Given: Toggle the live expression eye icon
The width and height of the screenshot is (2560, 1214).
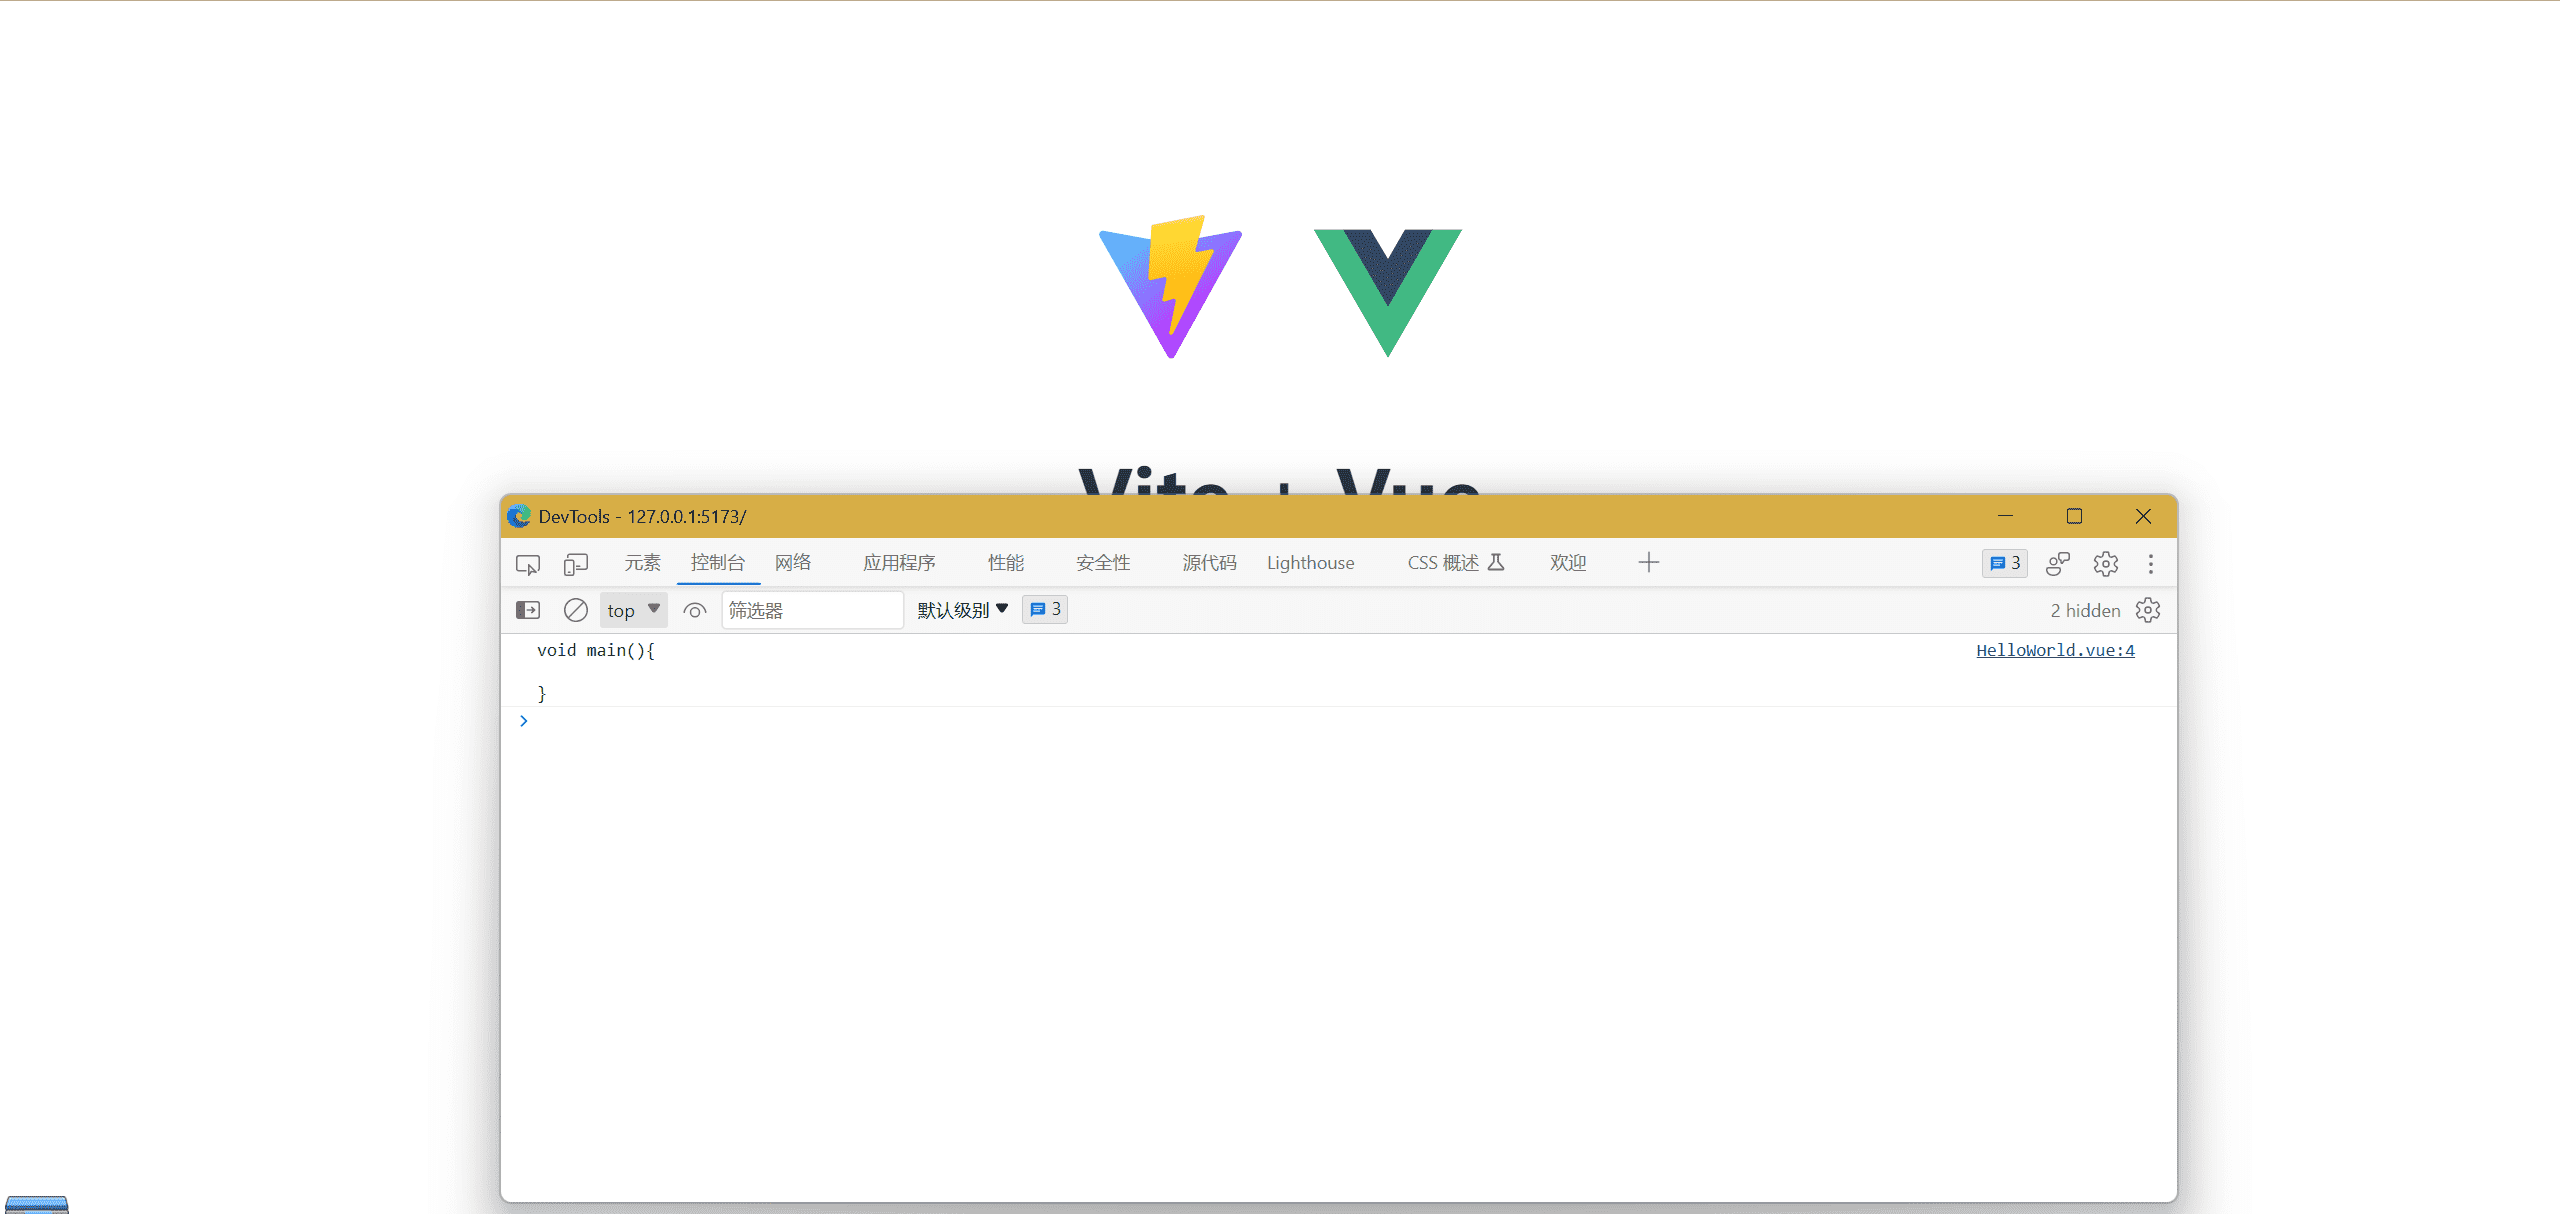Looking at the screenshot, I should 695,610.
